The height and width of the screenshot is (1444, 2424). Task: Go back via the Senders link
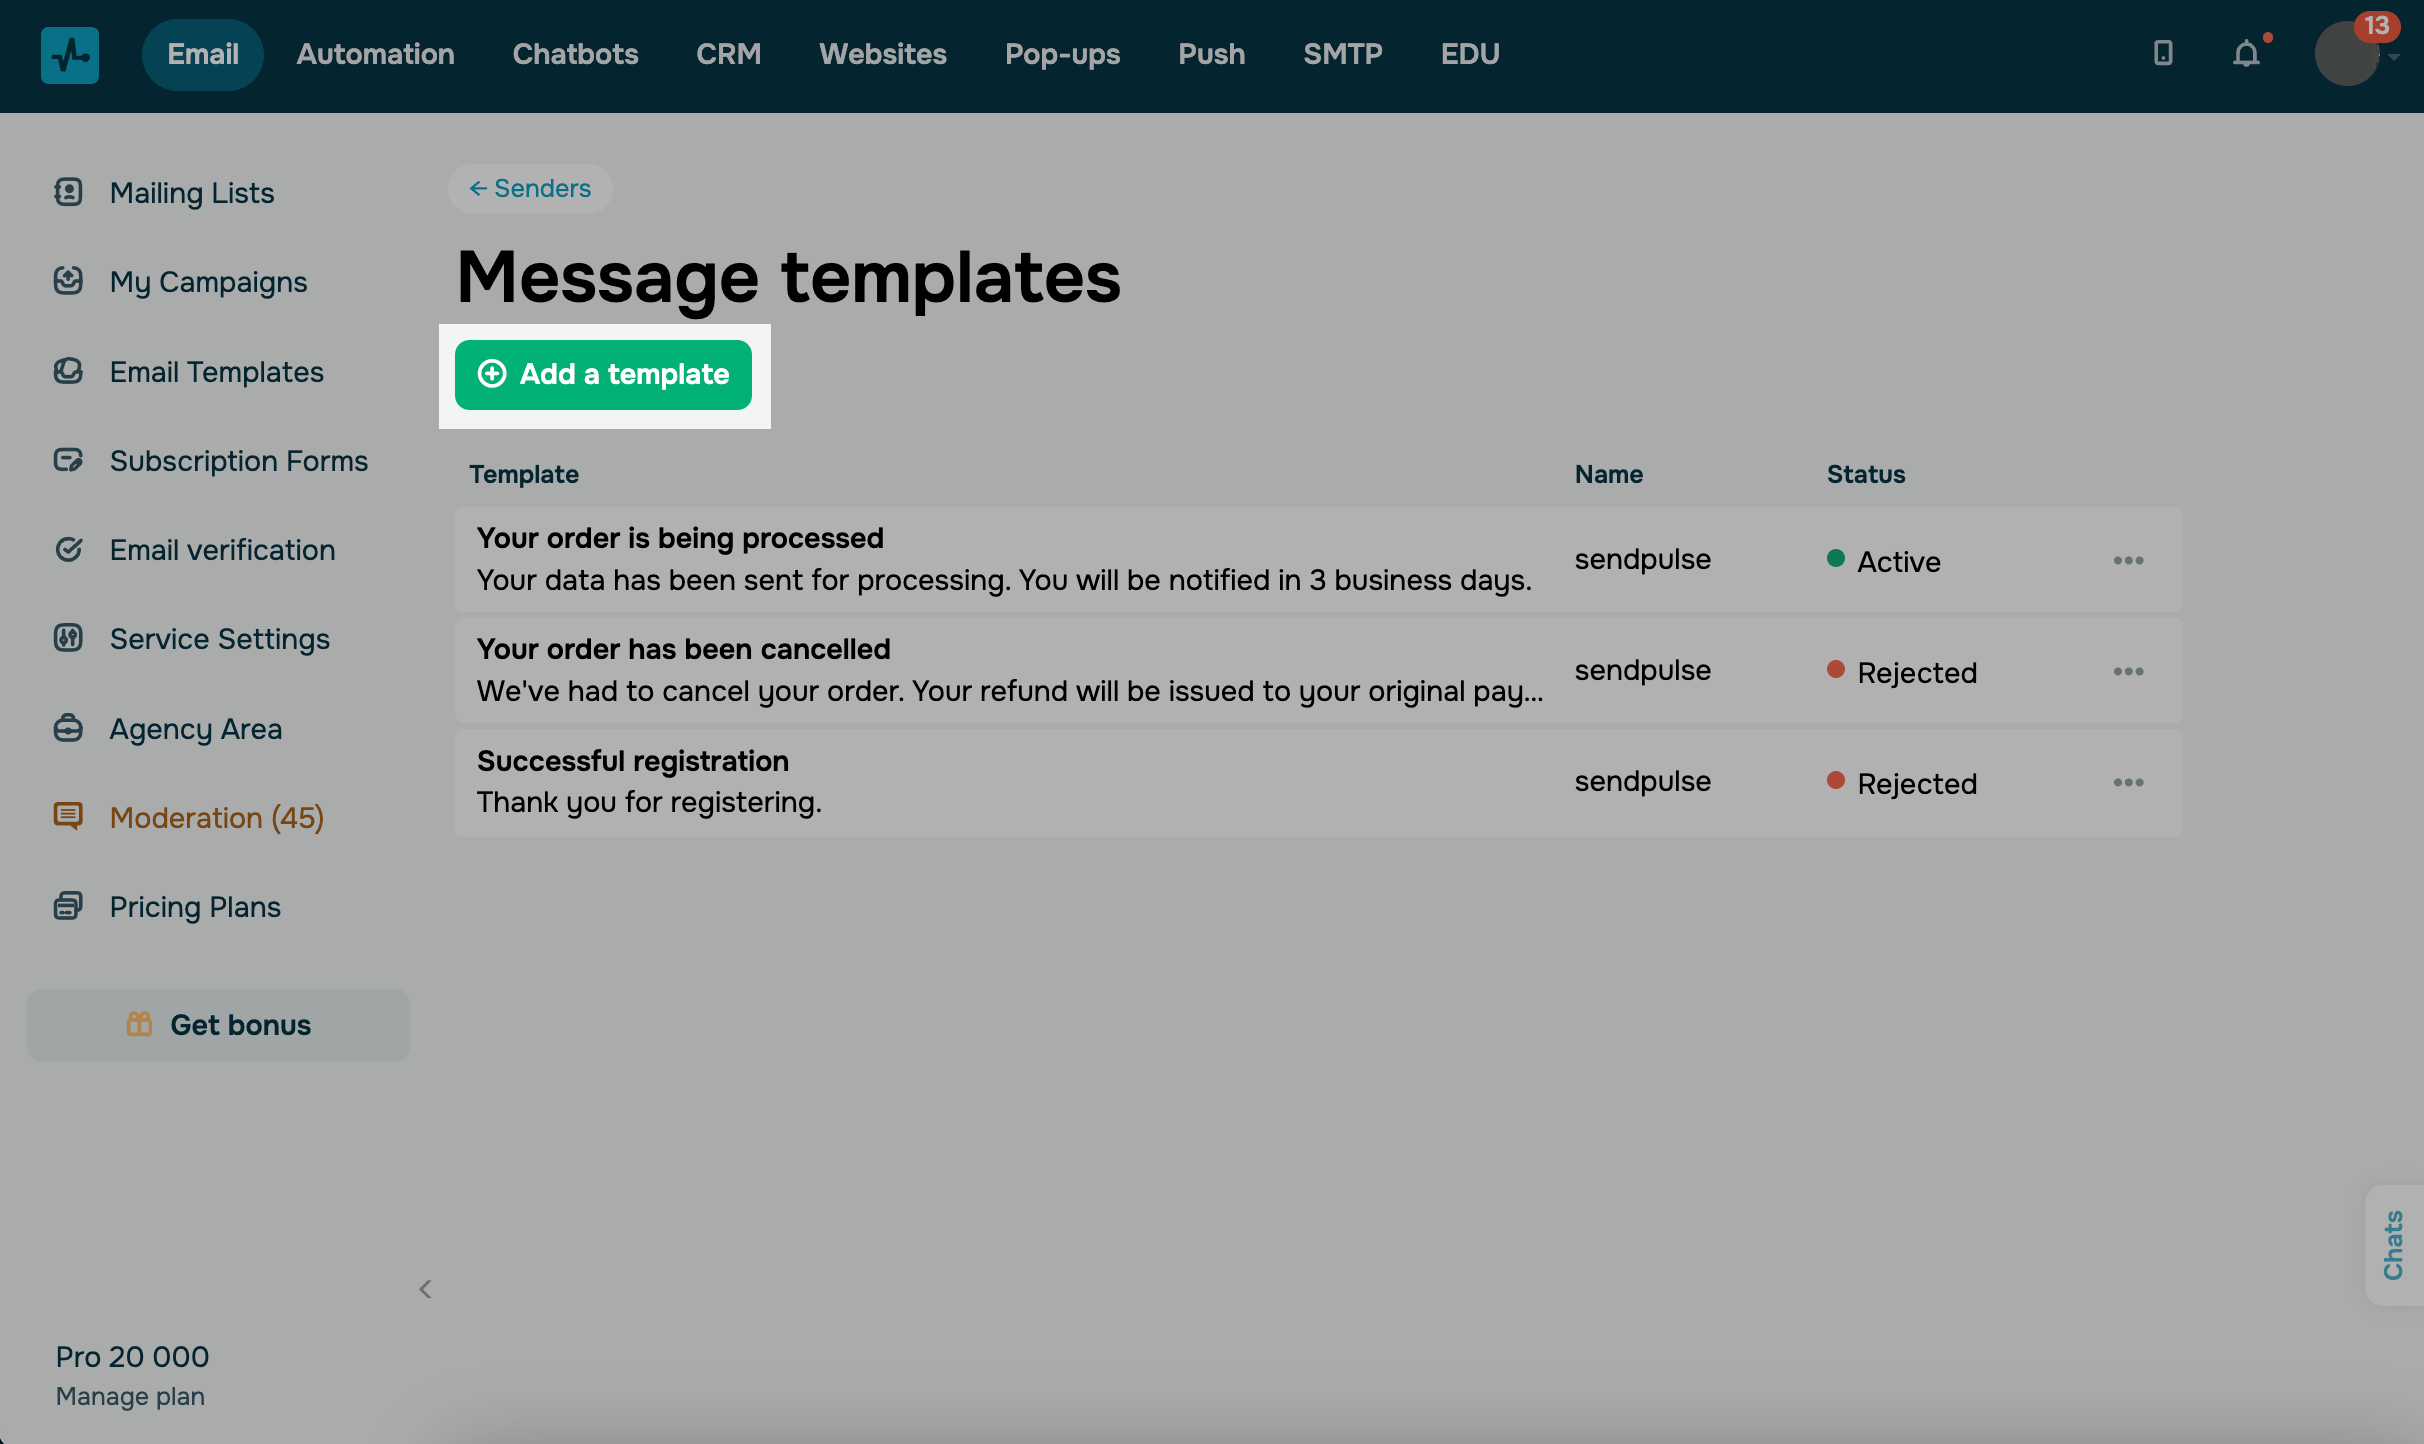[x=530, y=188]
